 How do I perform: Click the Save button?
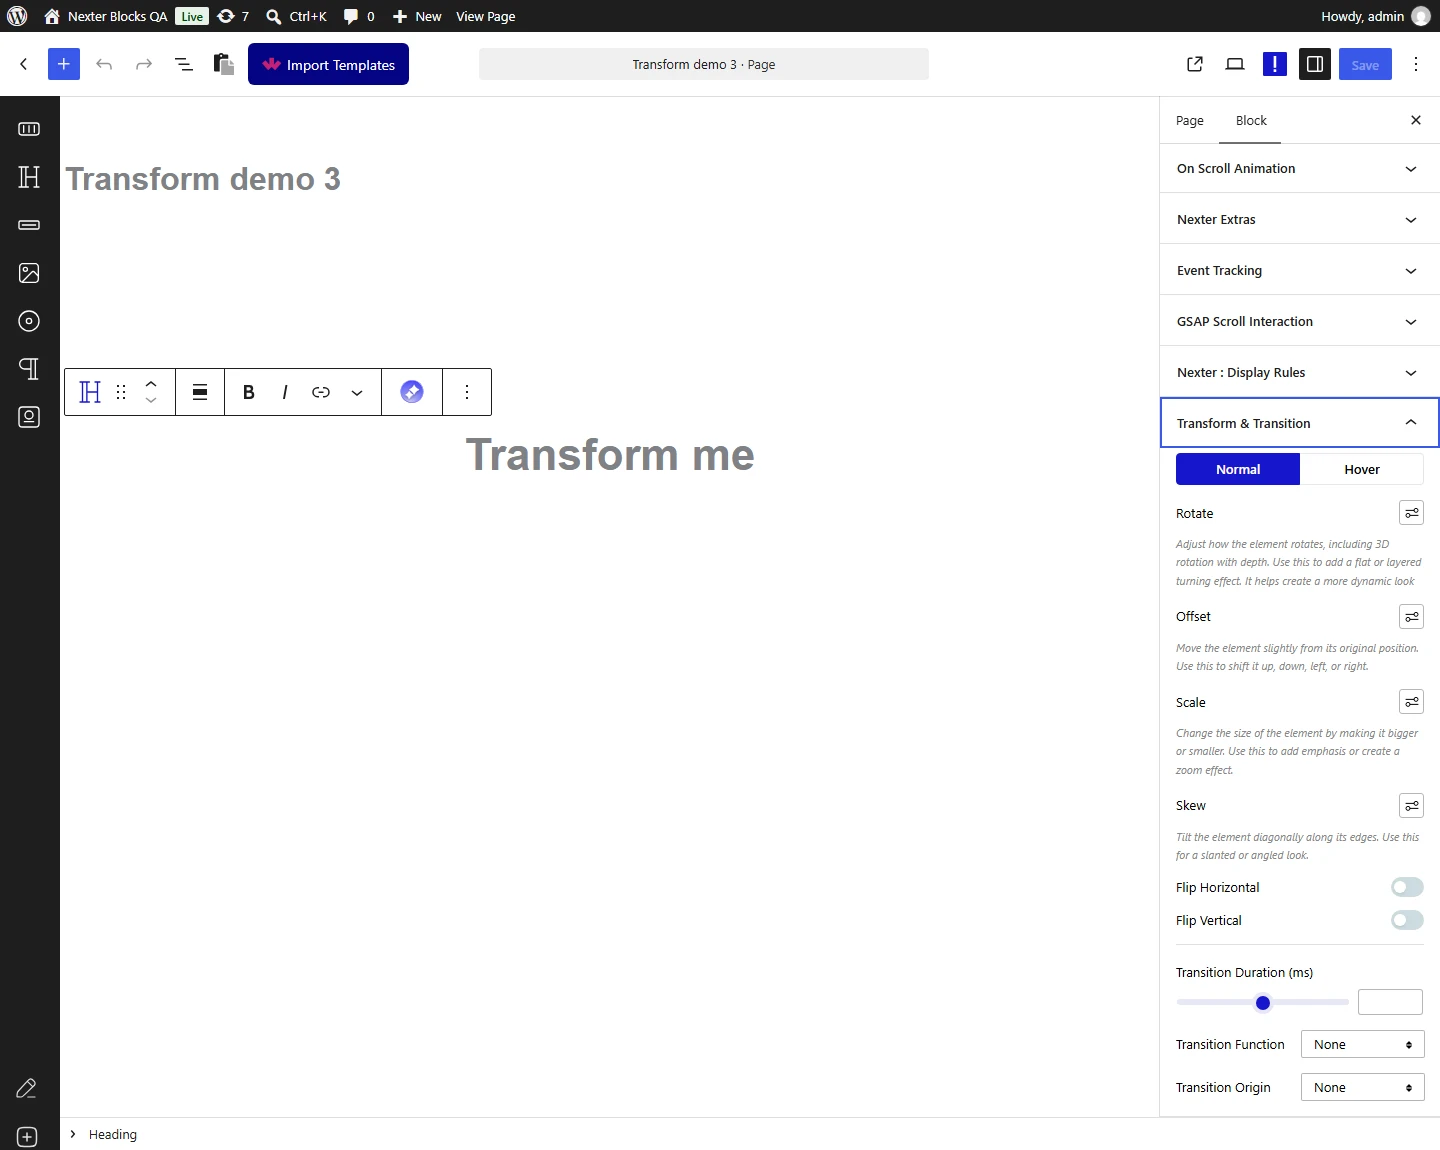click(1365, 64)
